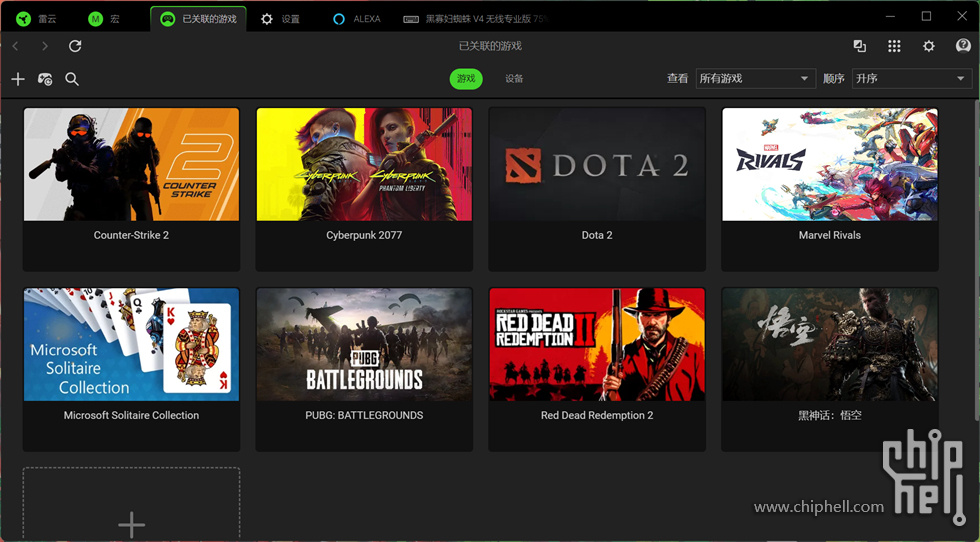Click the multi-window icon in the header
The image size is (980, 542).
860,46
